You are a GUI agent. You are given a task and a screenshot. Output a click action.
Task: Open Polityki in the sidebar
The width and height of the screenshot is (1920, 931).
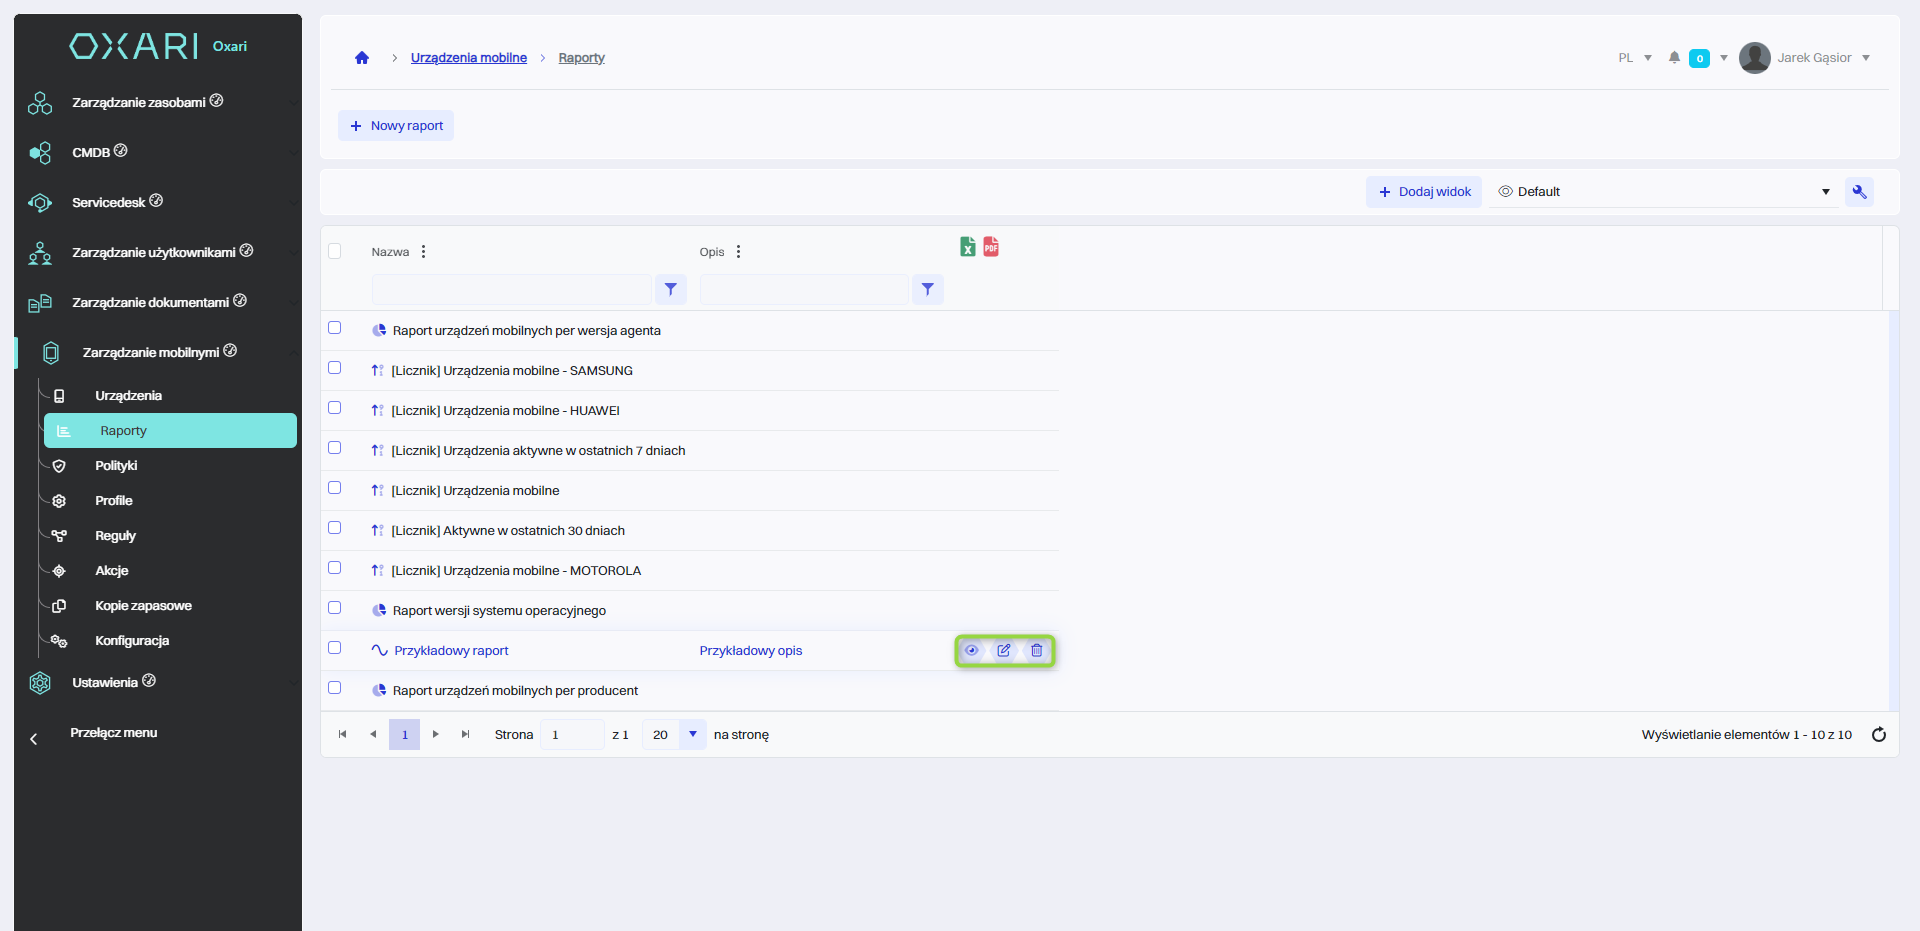(116, 466)
